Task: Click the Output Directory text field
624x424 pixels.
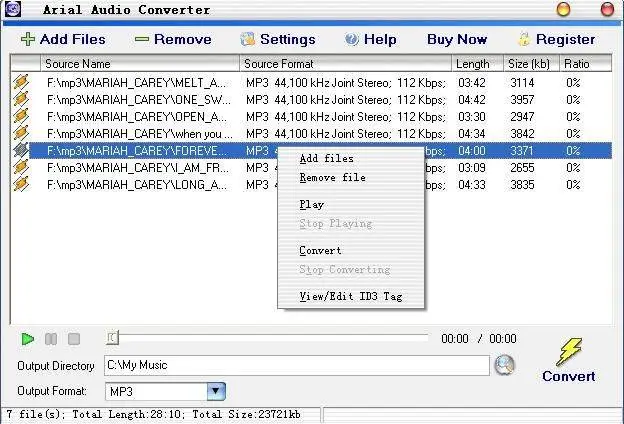Action: [297, 365]
